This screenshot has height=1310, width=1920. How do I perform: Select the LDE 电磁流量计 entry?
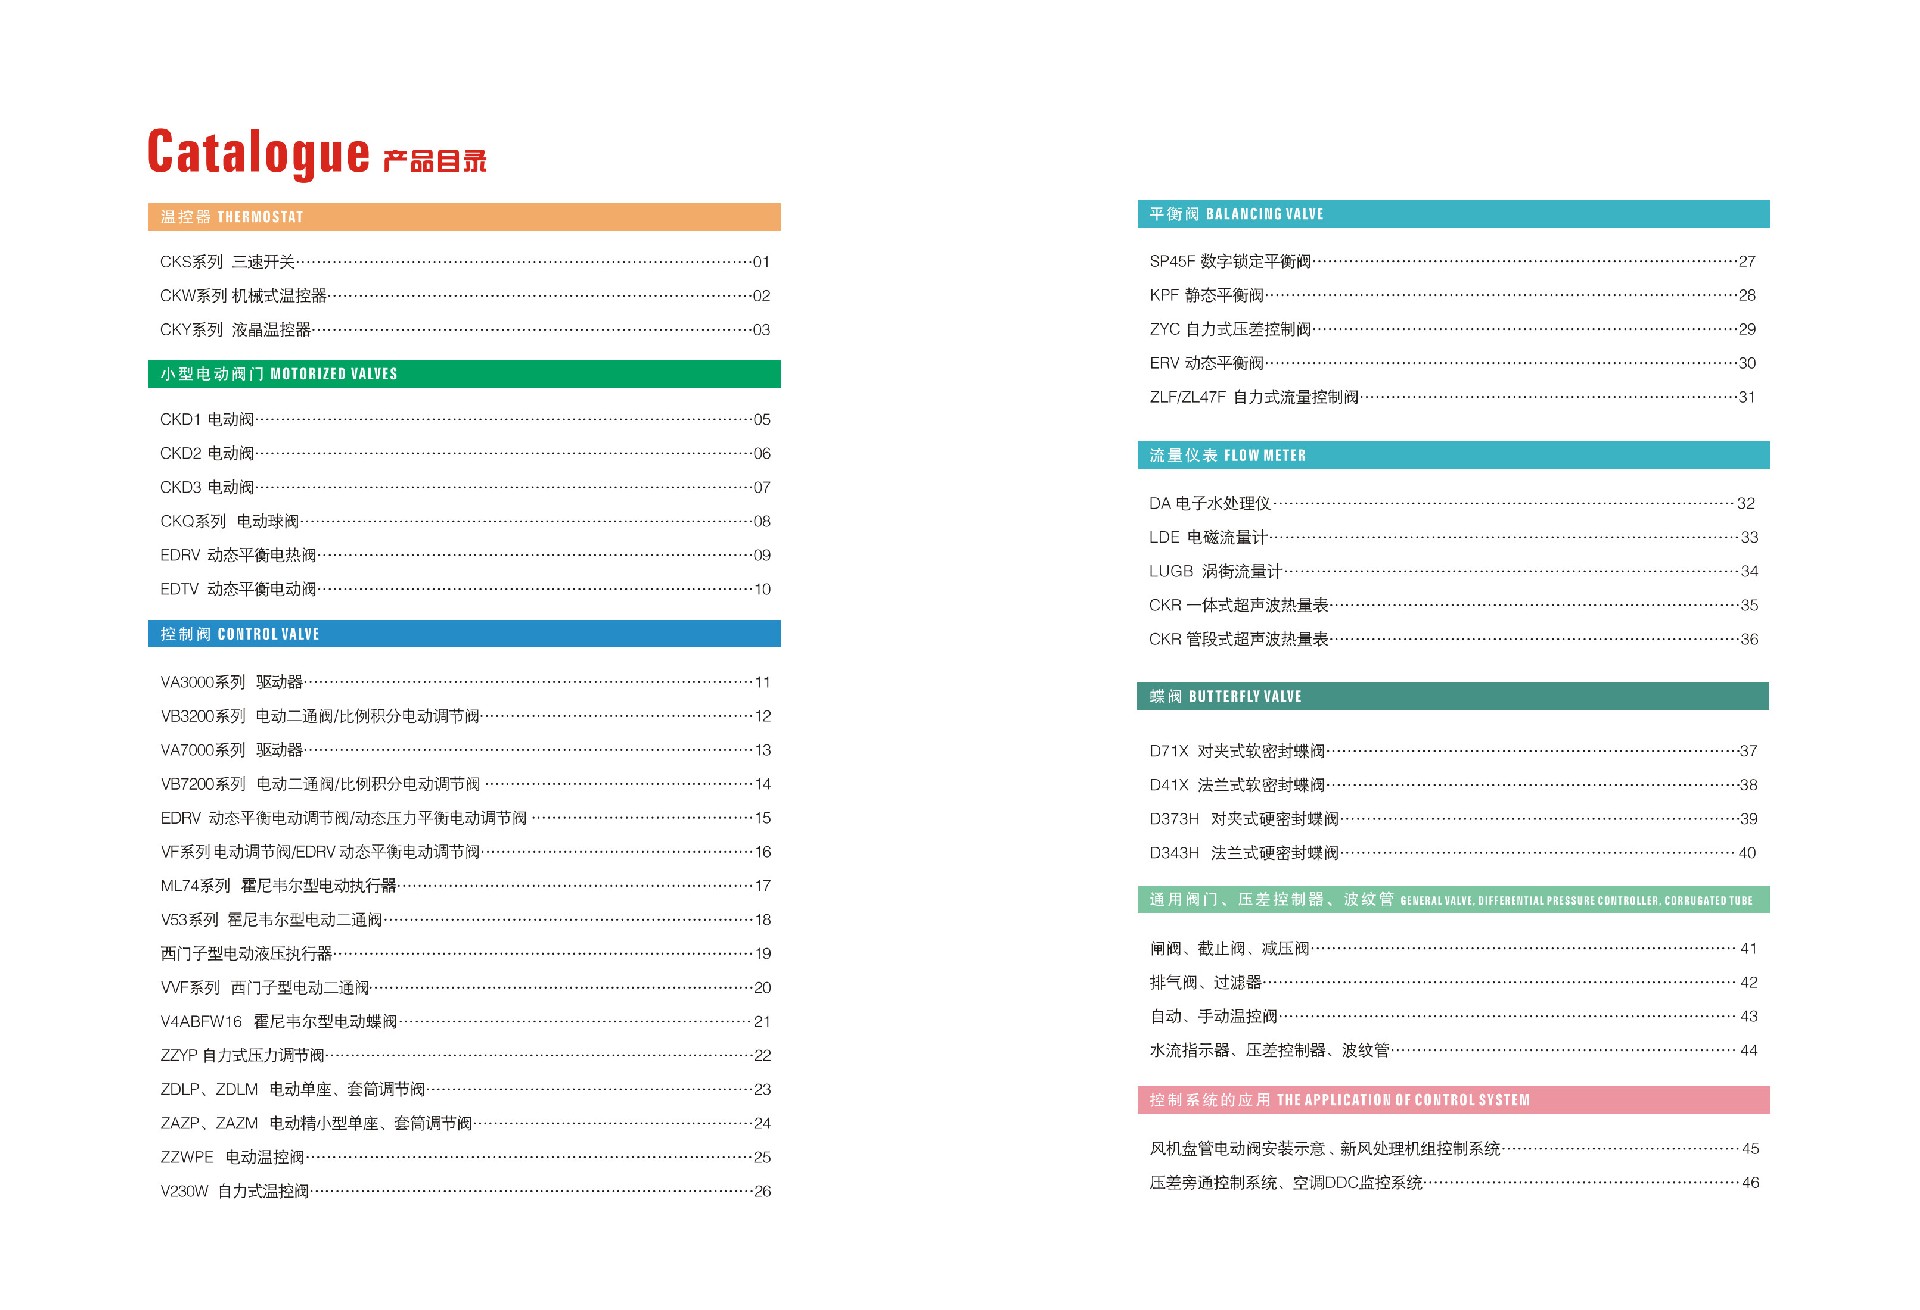pyautogui.click(x=1208, y=537)
